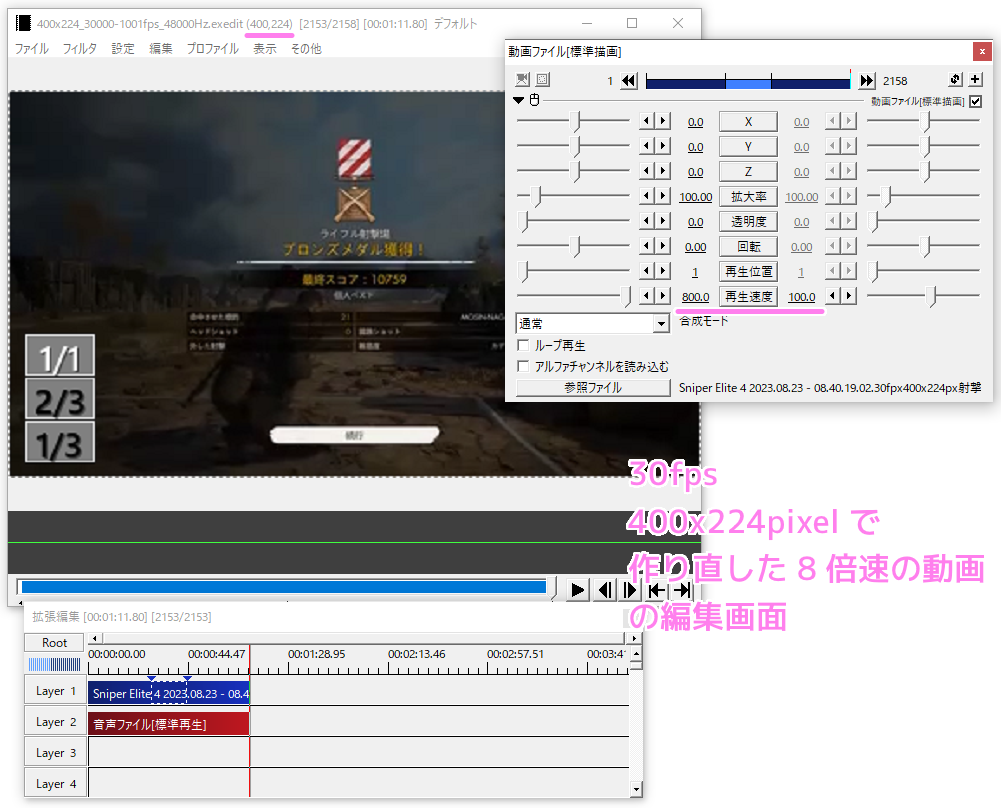Step one frame back with the frame-back icon
The width and height of the screenshot is (1001, 808).
605,590
